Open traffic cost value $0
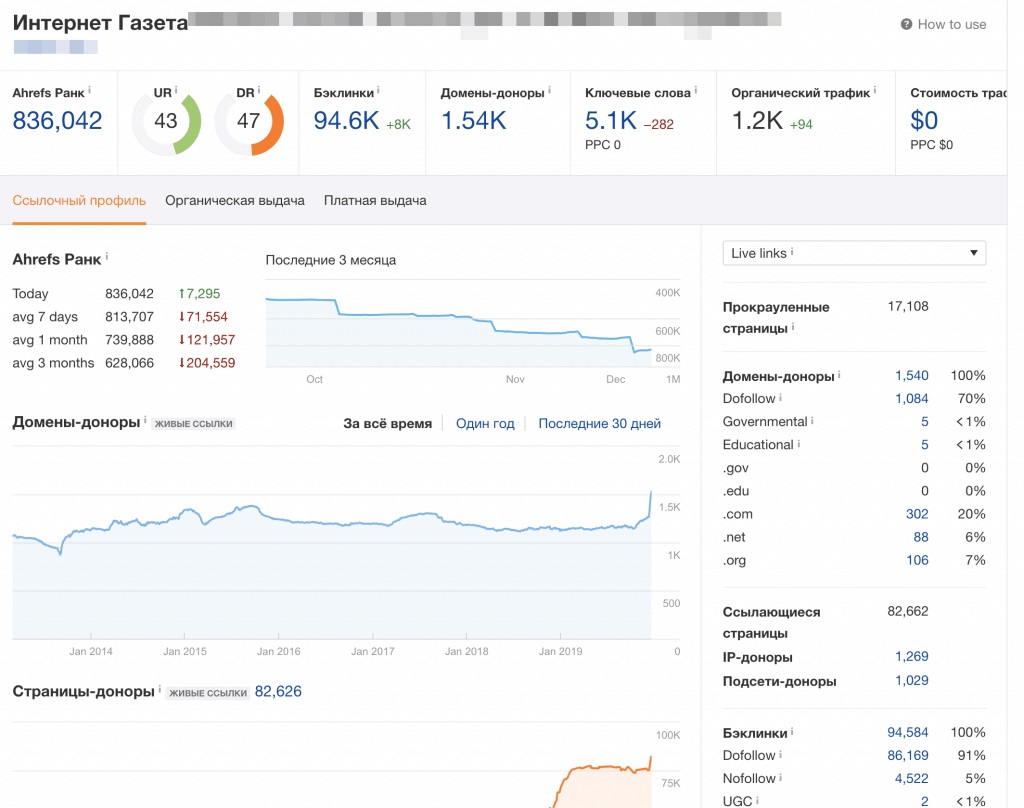 click(924, 120)
